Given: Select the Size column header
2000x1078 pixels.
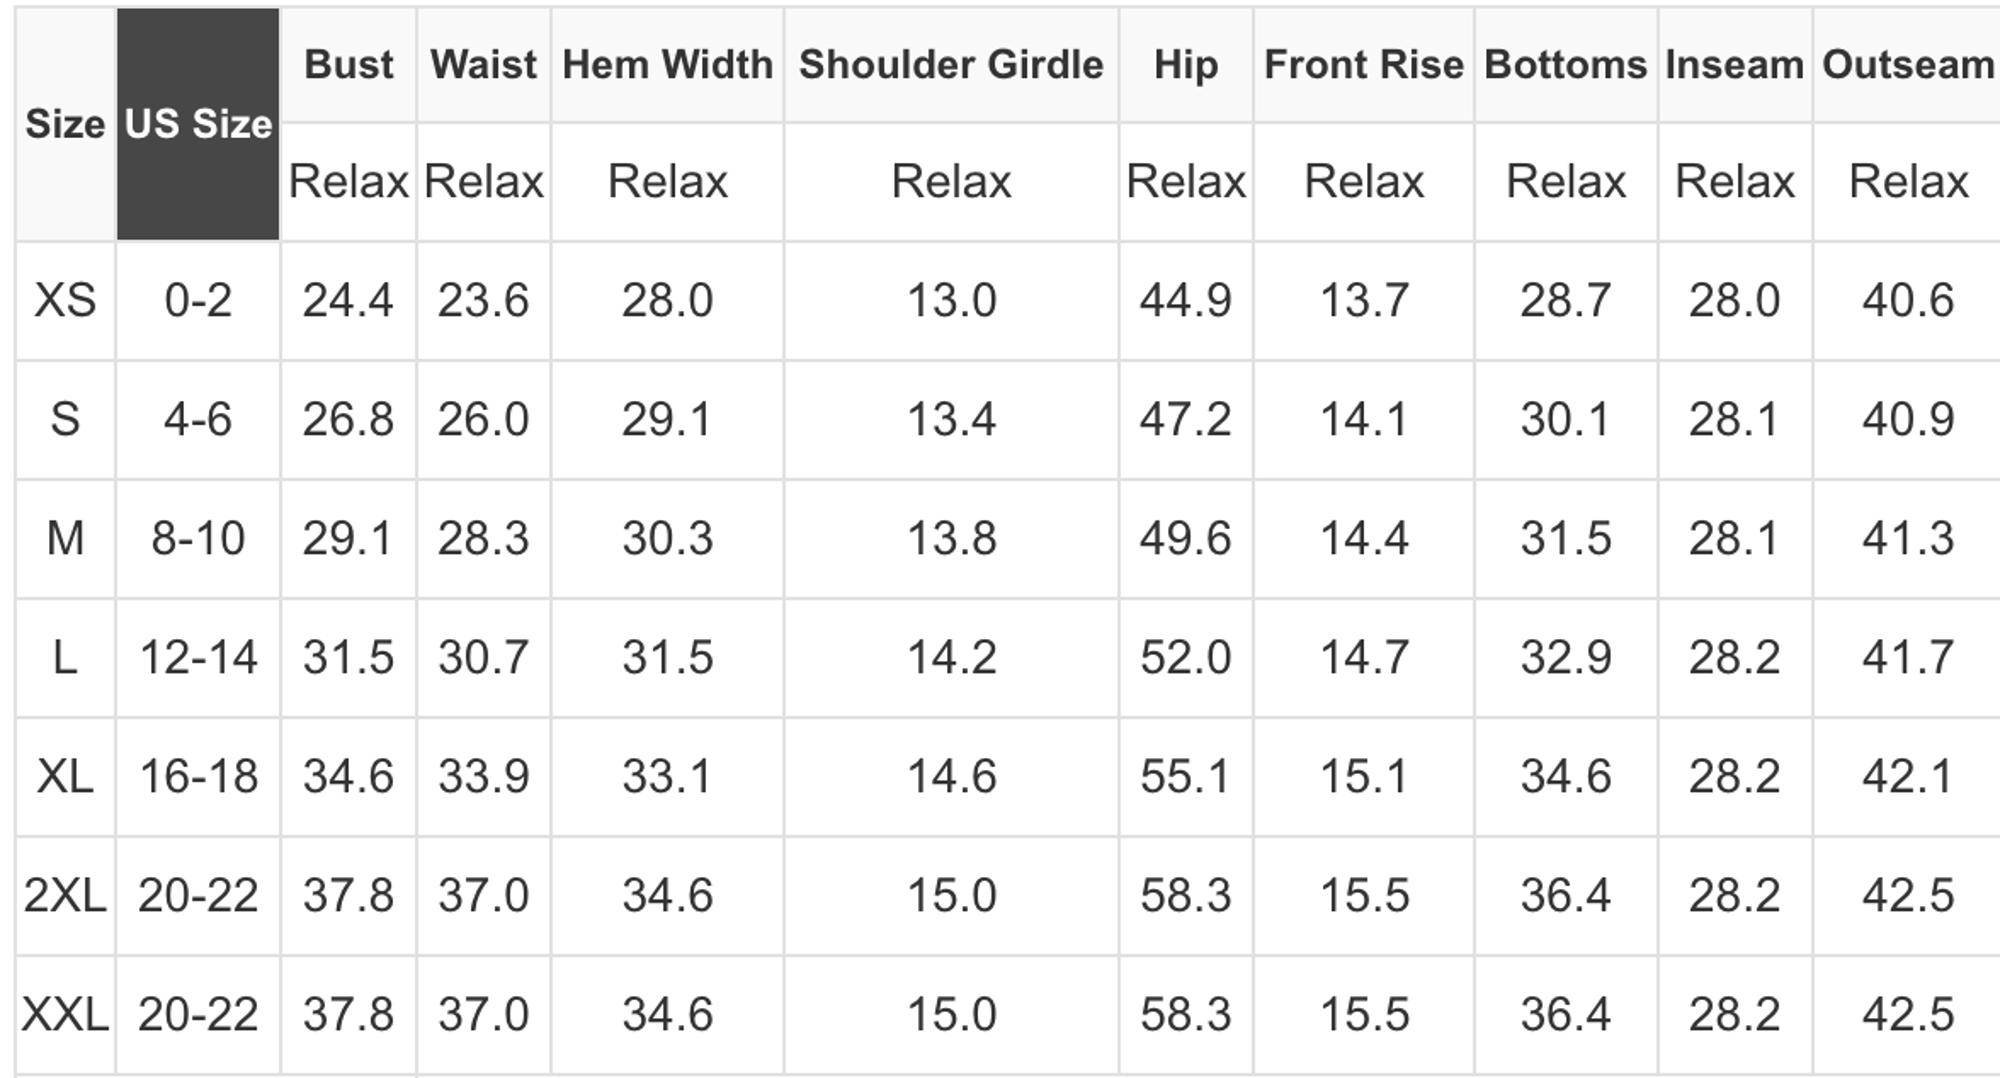Looking at the screenshot, I should (65, 124).
